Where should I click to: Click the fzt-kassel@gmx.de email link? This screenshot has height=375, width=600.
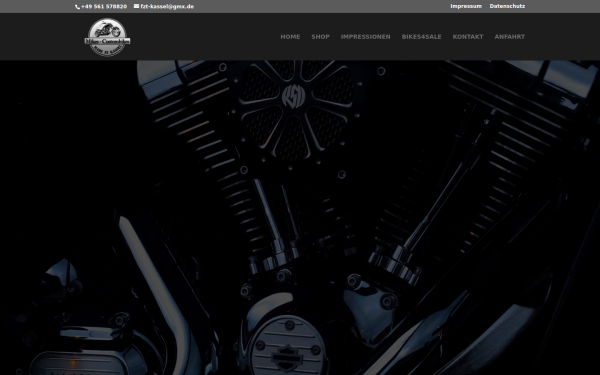[x=167, y=7]
